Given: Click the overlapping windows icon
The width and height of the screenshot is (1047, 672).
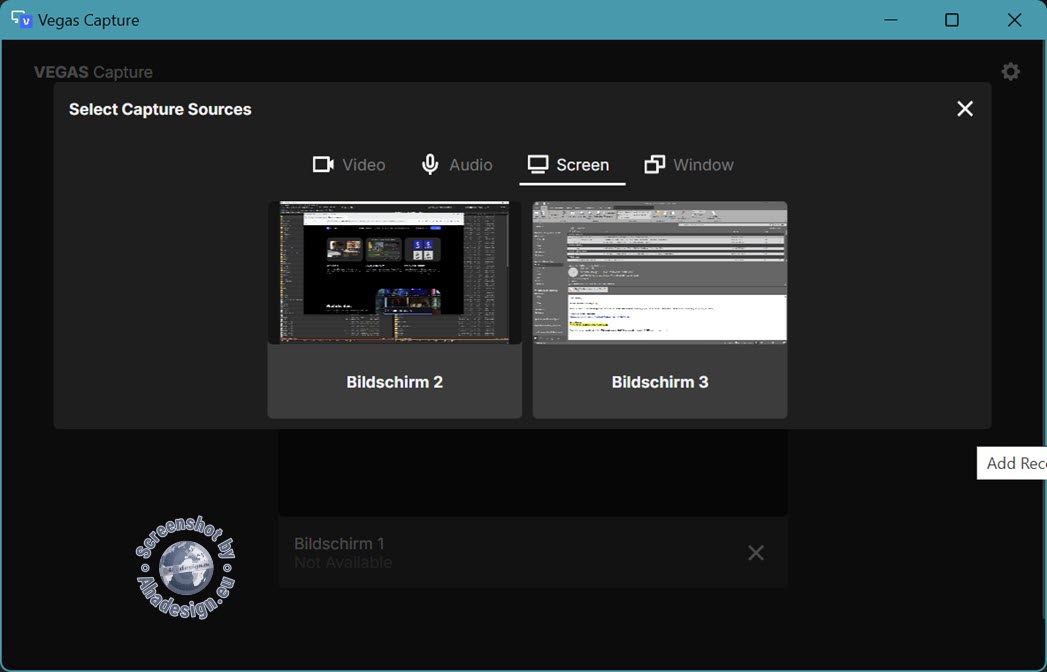Looking at the screenshot, I should click(654, 164).
